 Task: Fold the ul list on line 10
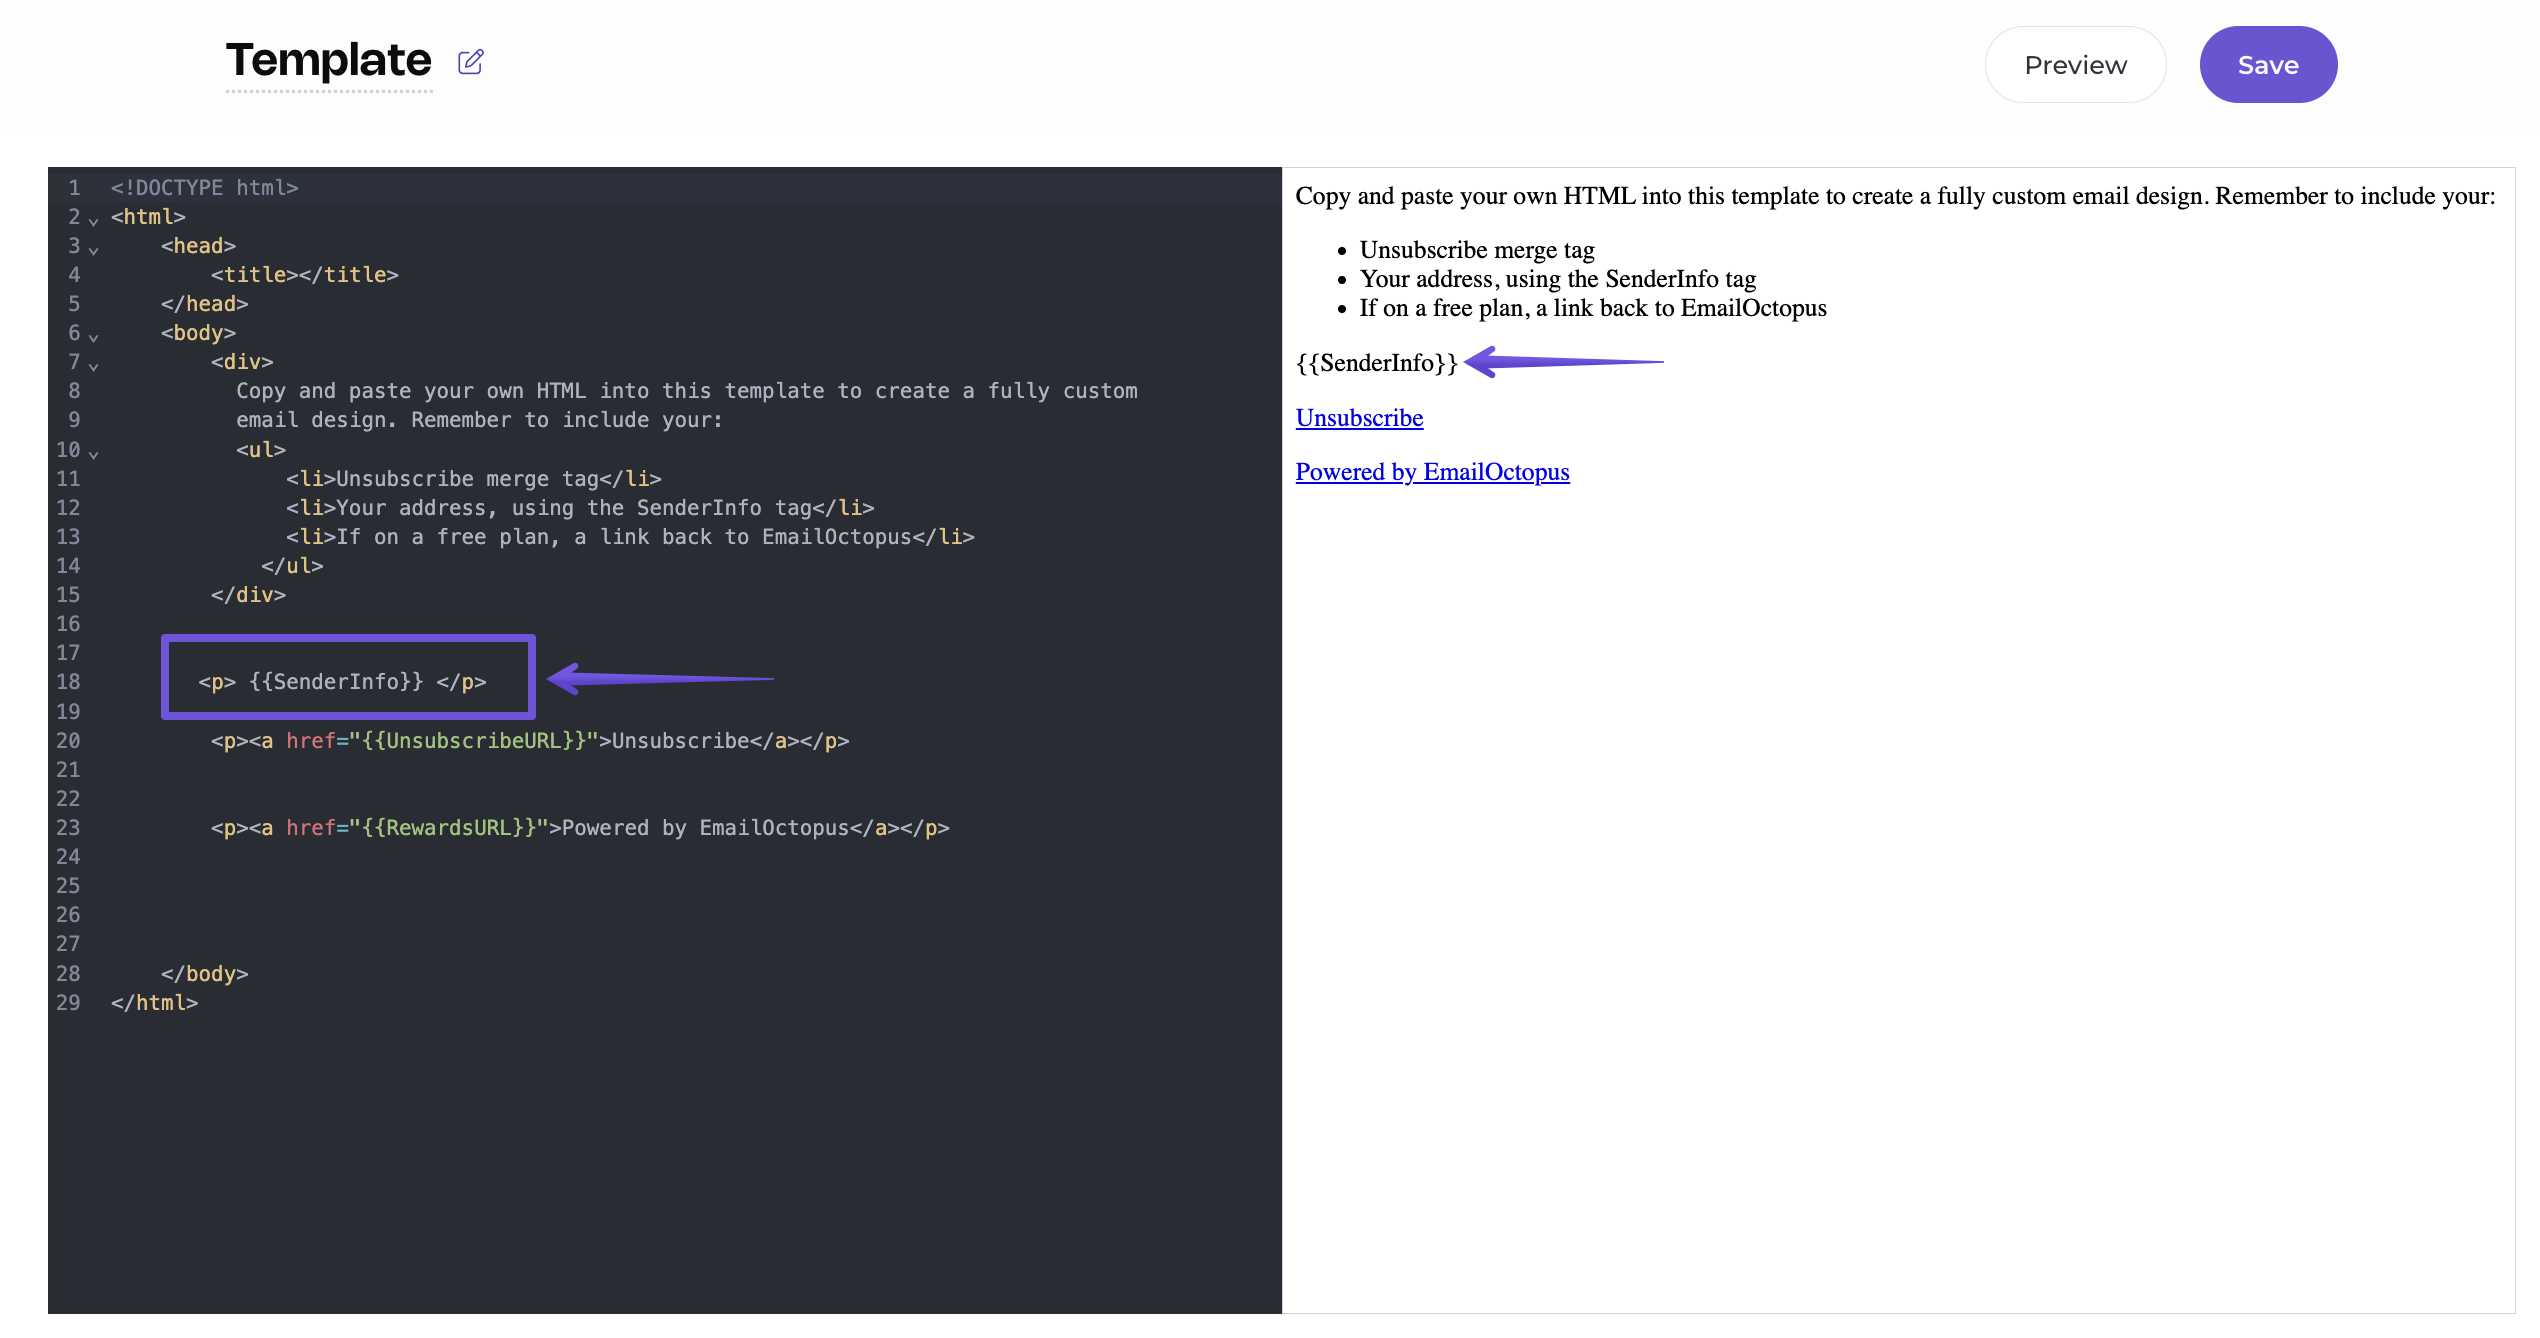click(x=94, y=453)
